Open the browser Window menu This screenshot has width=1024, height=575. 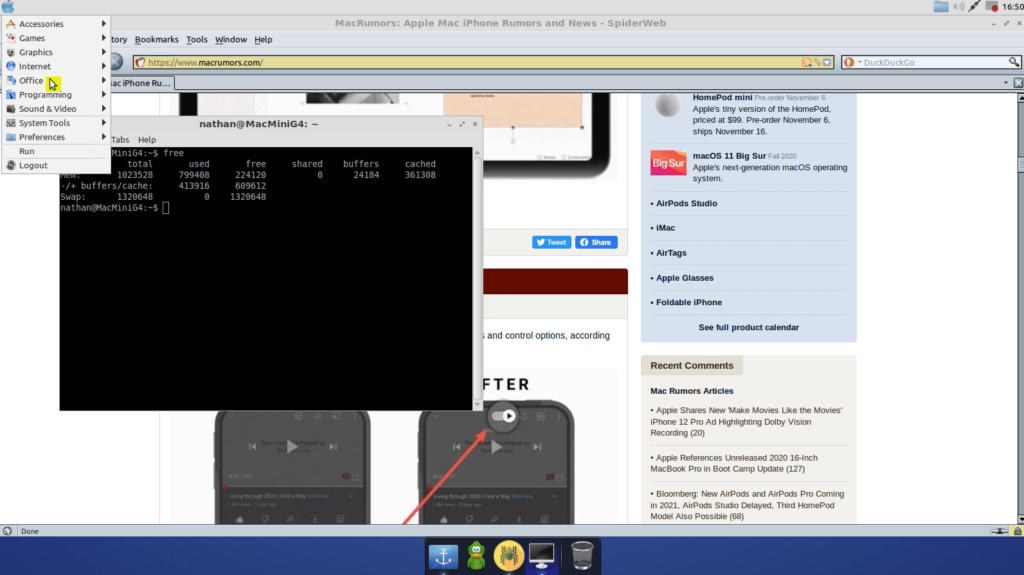tap(231, 39)
